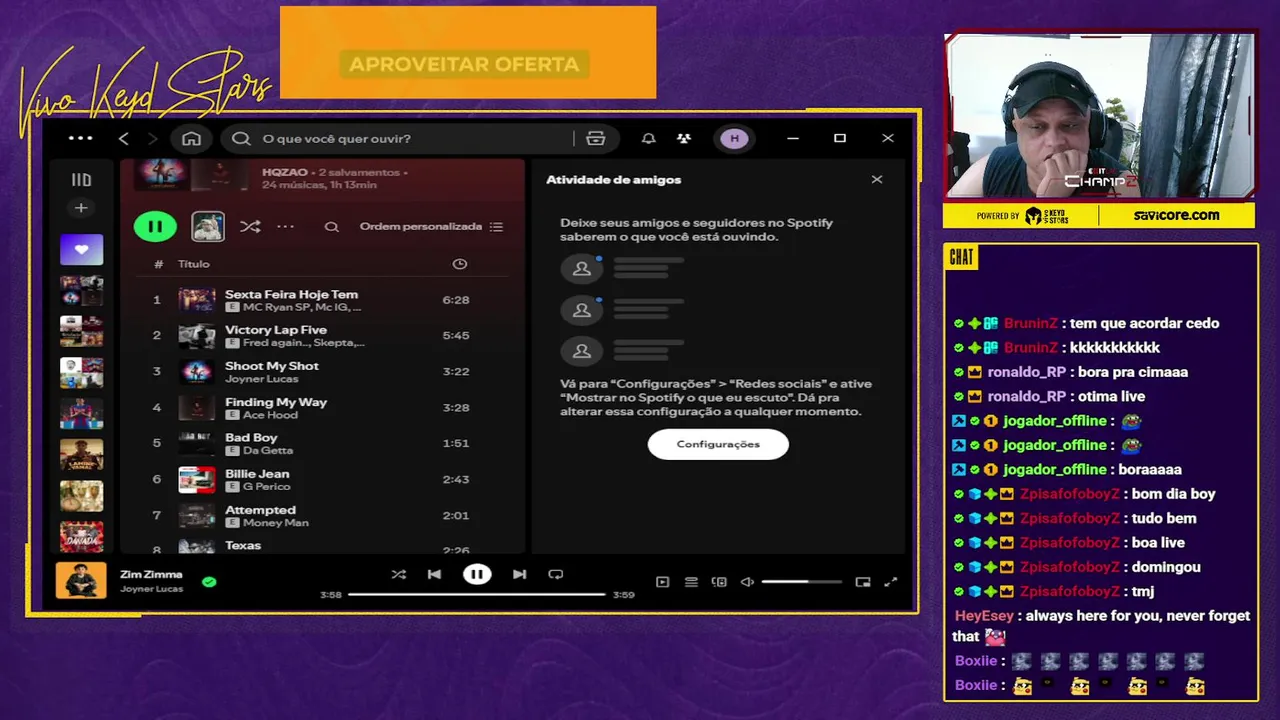Open artist link 'G Perico'
Screen dimensions: 1280x720
[x=266, y=487]
